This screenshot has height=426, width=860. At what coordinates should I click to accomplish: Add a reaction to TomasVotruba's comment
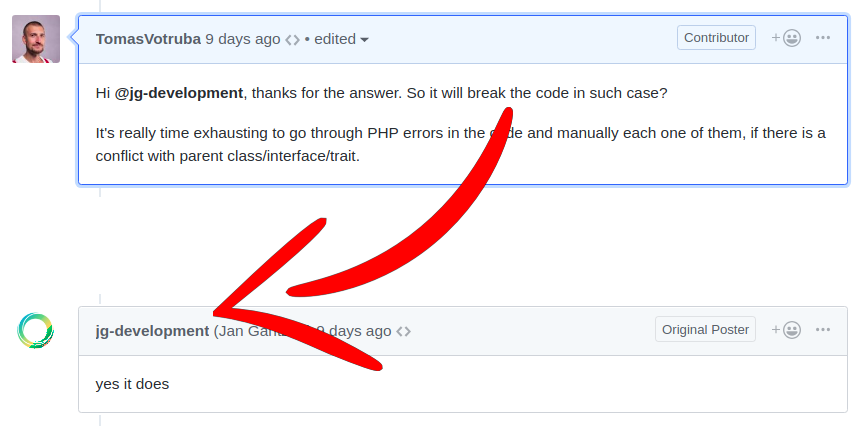coord(786,38)
